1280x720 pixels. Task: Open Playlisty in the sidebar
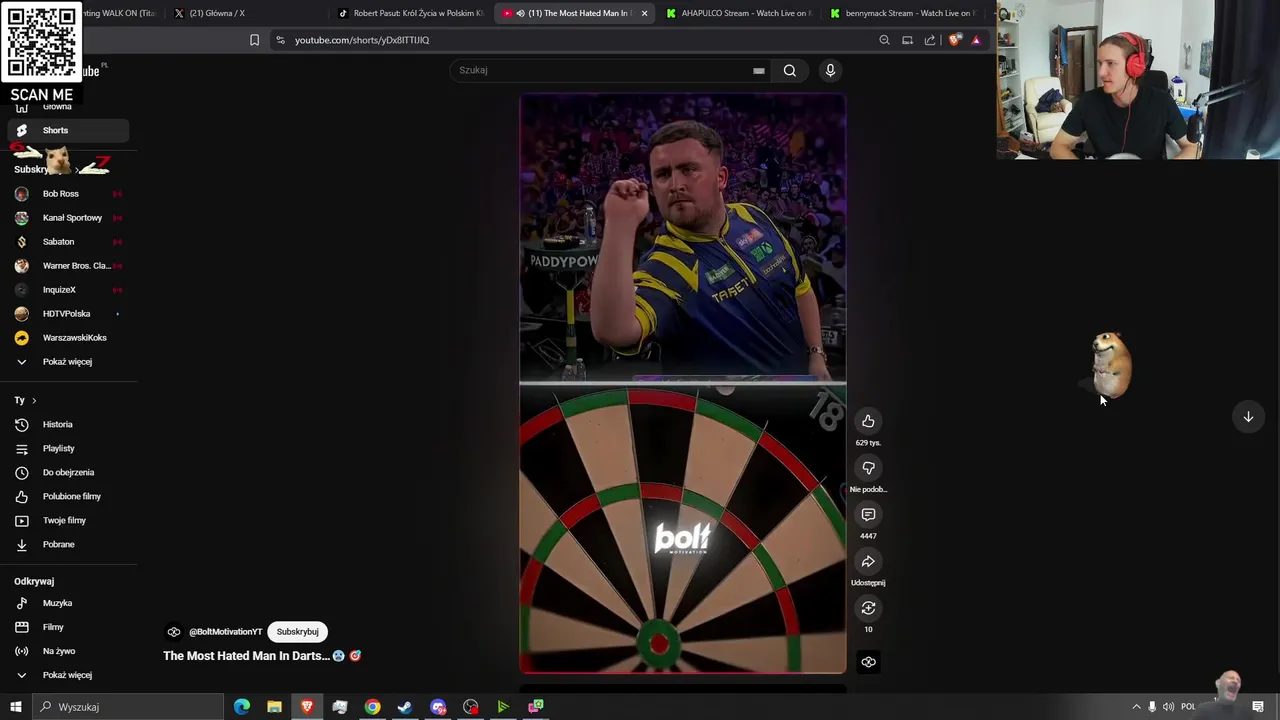click(68, 448)
